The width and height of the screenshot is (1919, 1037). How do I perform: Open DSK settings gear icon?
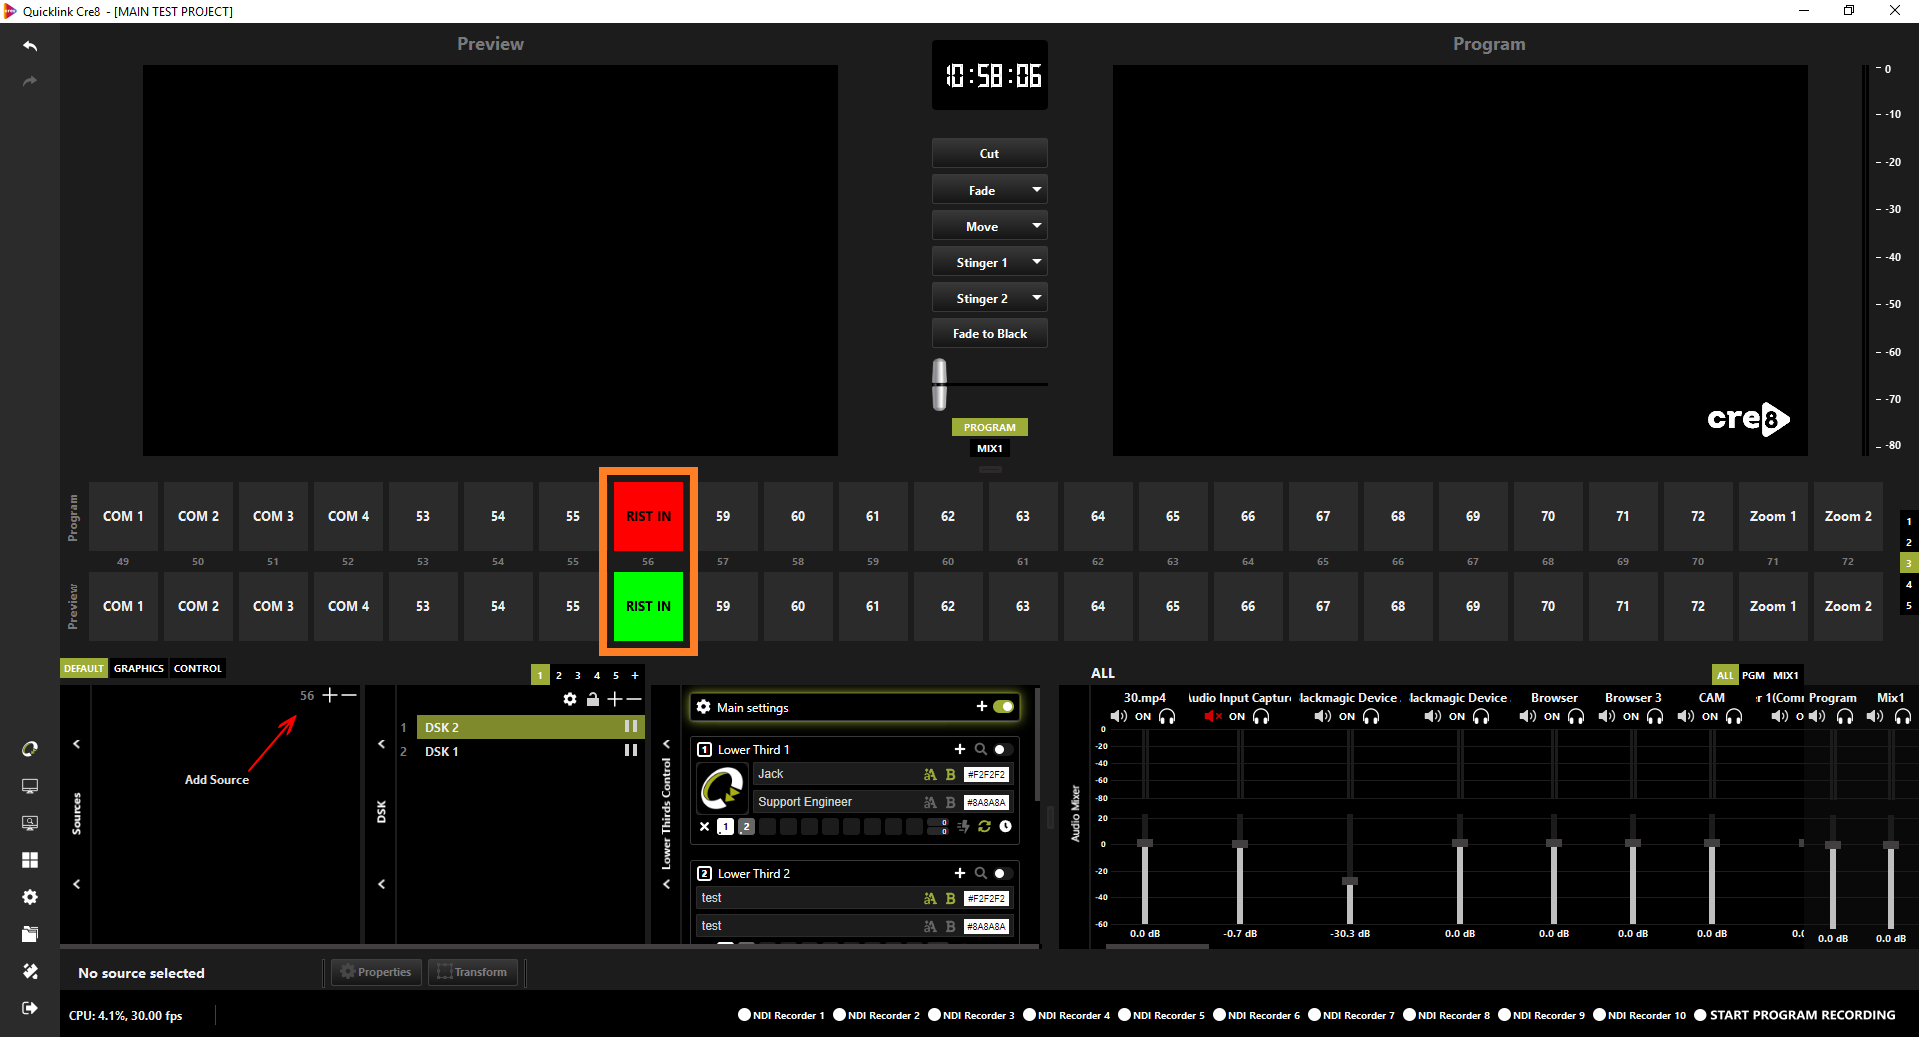point(570,699)
